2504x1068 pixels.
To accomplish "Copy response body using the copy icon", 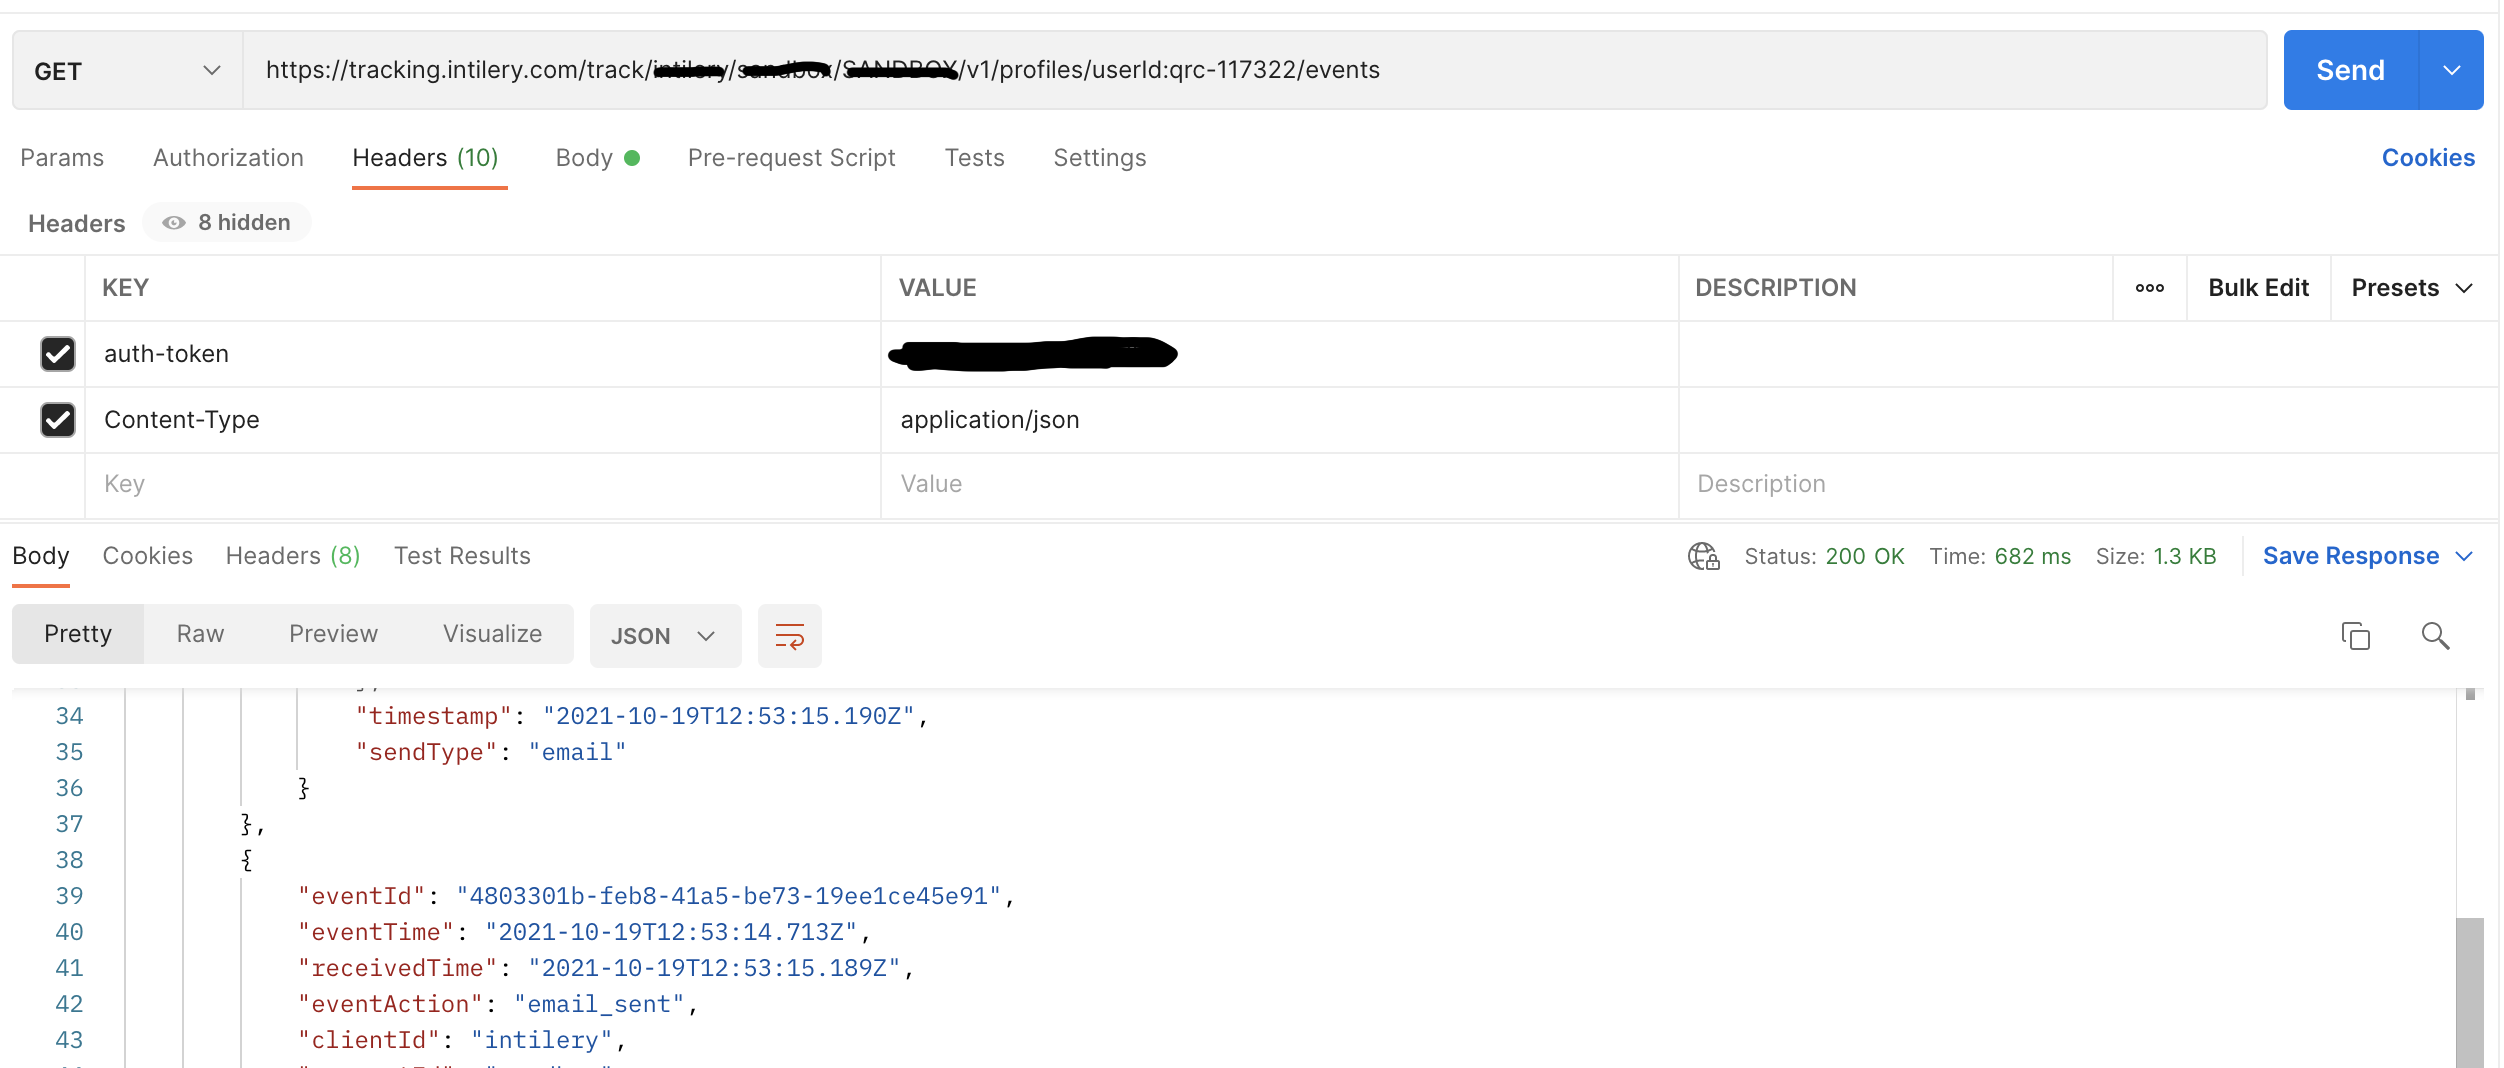I will tap(2355, 636).
